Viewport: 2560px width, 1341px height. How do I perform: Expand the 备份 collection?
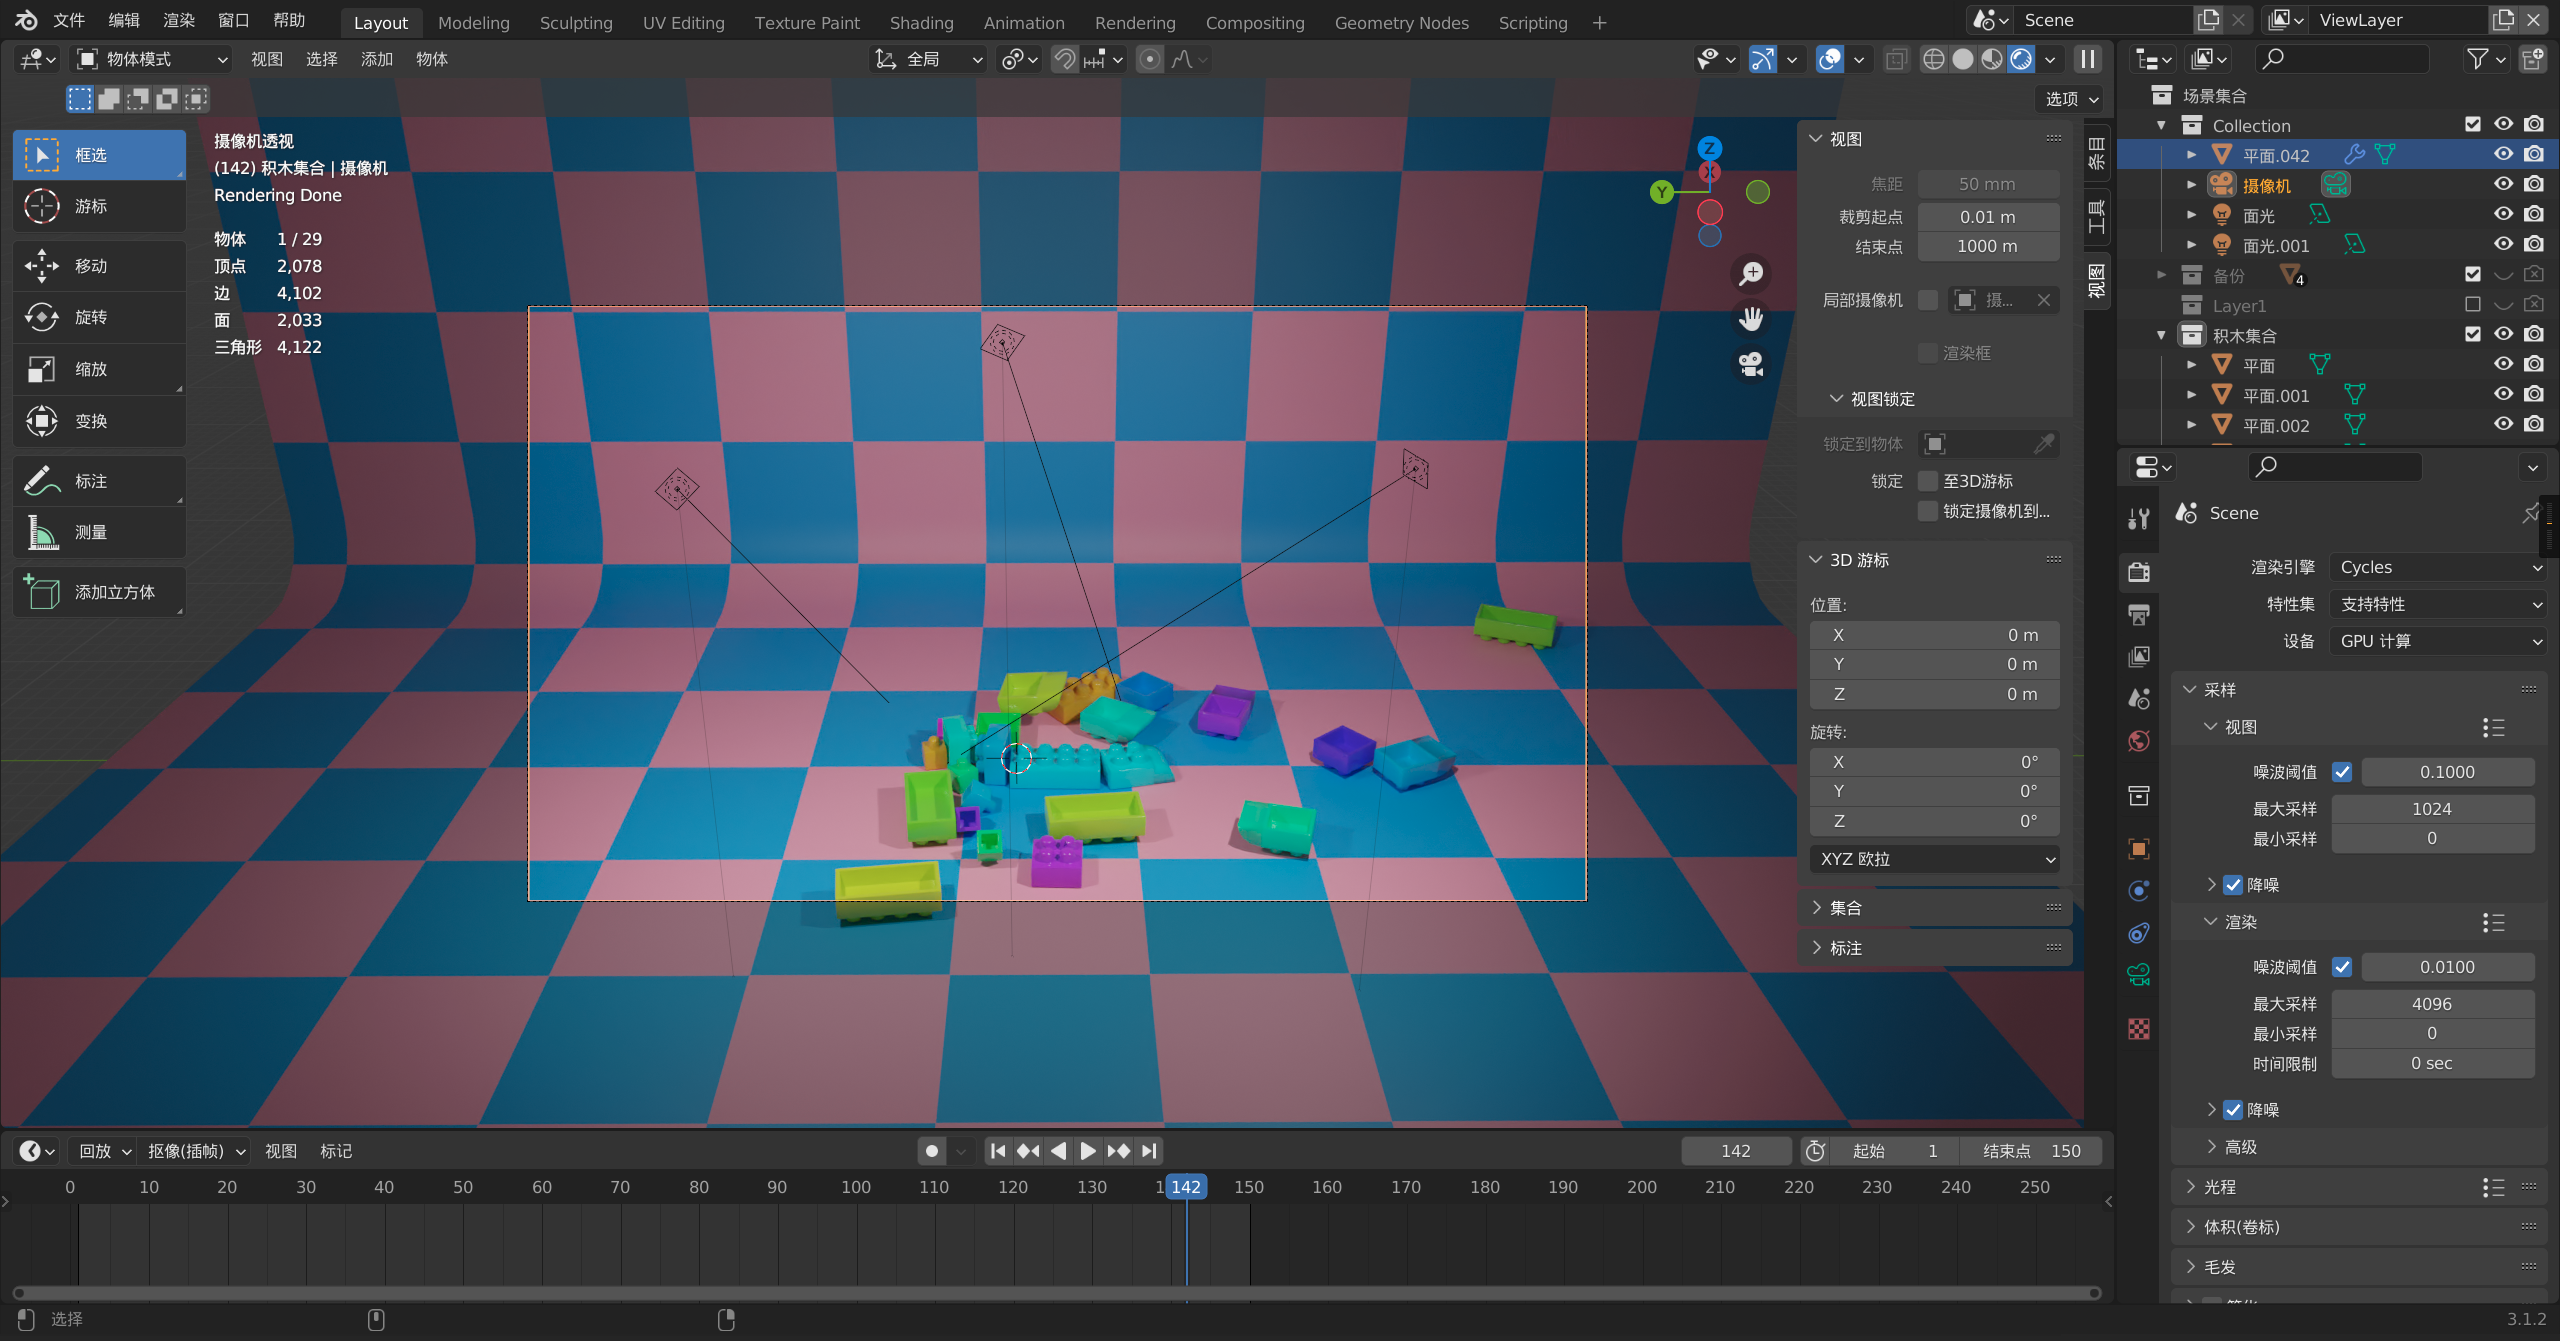[x=2161, y=274]
